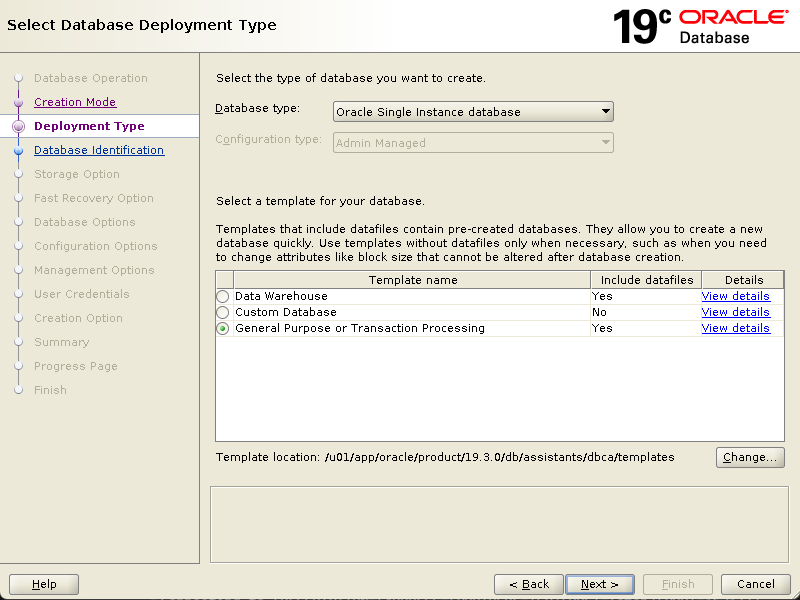Open the Help button

pos(44,584)
